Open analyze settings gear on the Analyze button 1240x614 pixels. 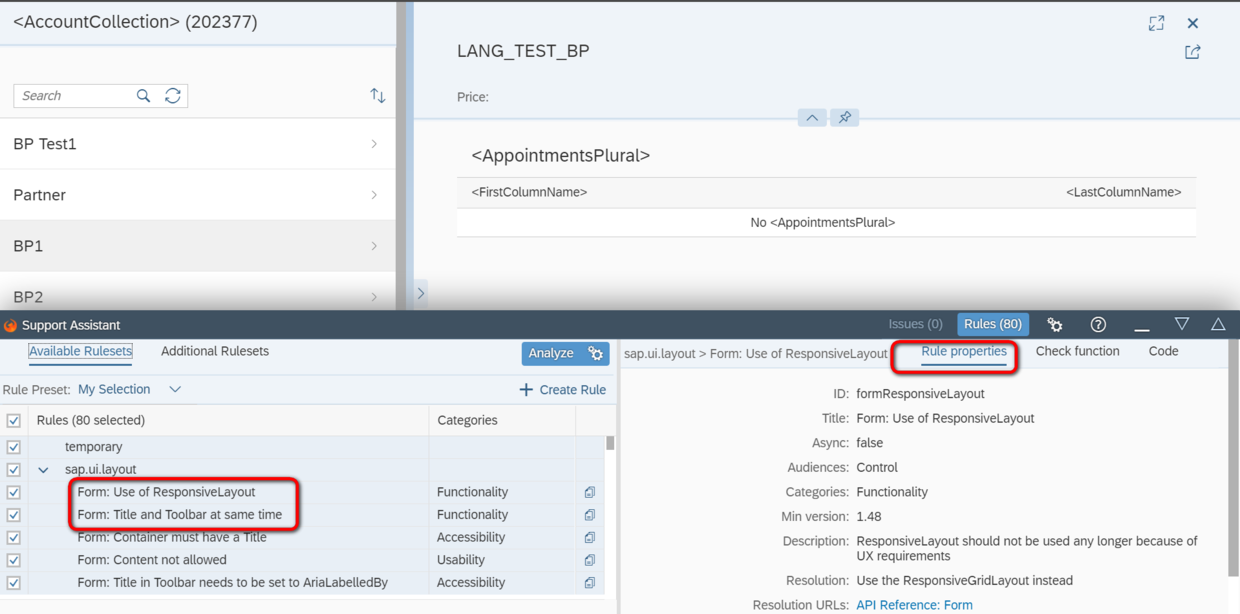(x=596, y=353)
